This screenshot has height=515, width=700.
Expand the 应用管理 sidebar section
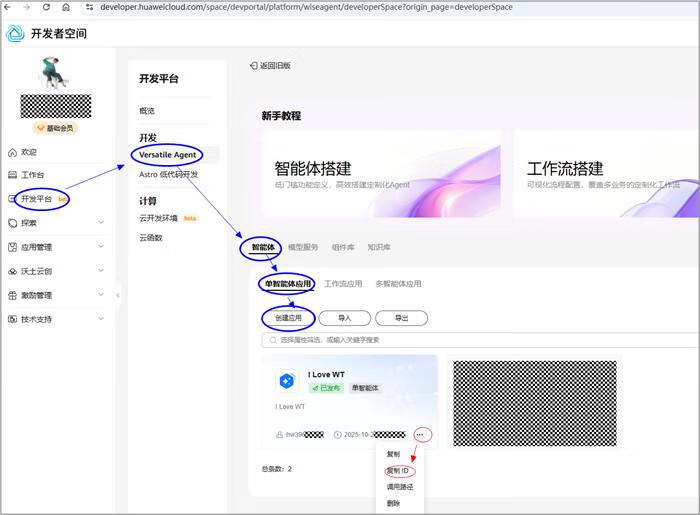(x=101, y=247)
